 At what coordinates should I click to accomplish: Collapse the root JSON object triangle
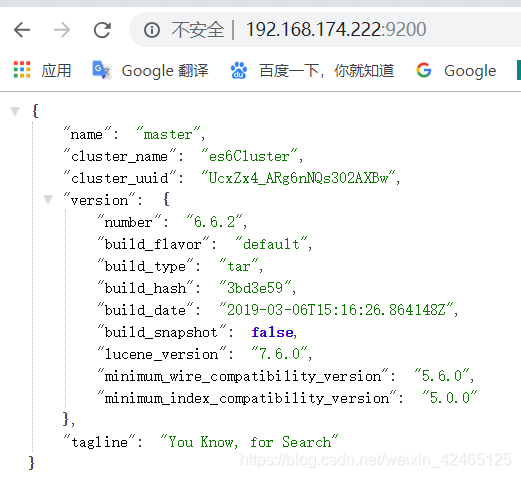coord(15,111)
